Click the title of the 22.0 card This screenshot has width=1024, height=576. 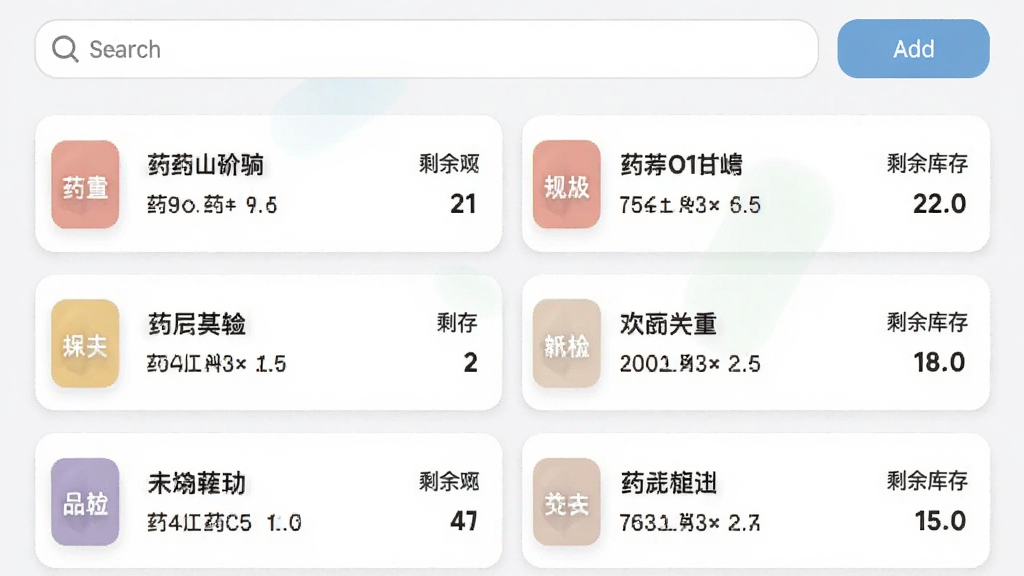pyautogui.click(x=681, y=165)
